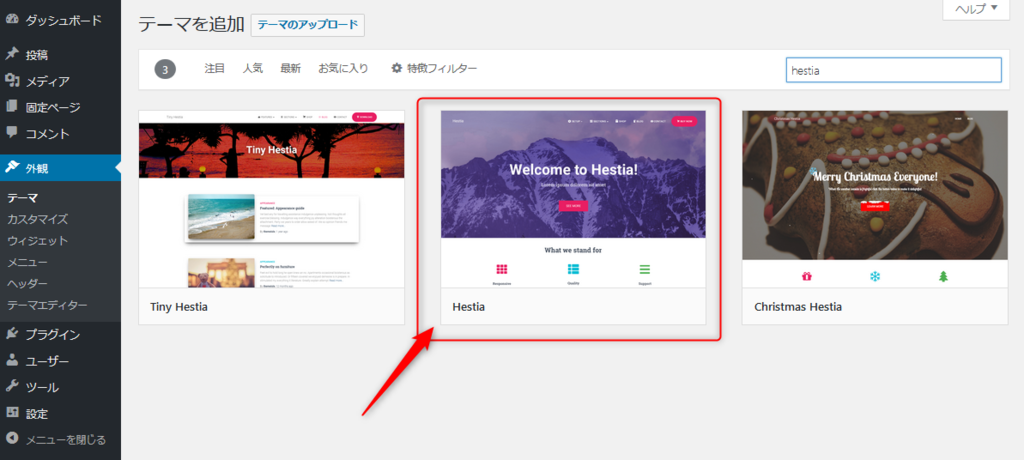Select the Christmas Hestia theme thumbnail
This screenshot has width=1024, height=460.
(x=875, y=199)
